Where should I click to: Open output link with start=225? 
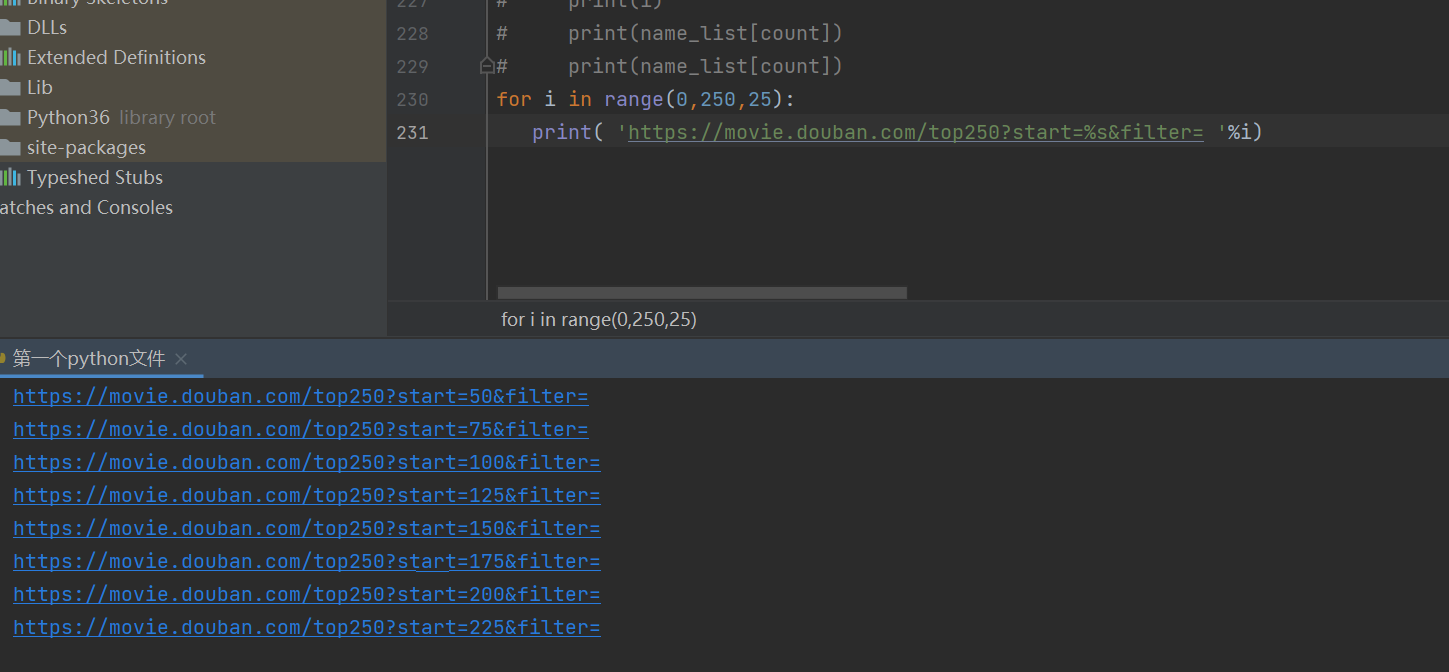pyautogui.click(x=307, y=628)
